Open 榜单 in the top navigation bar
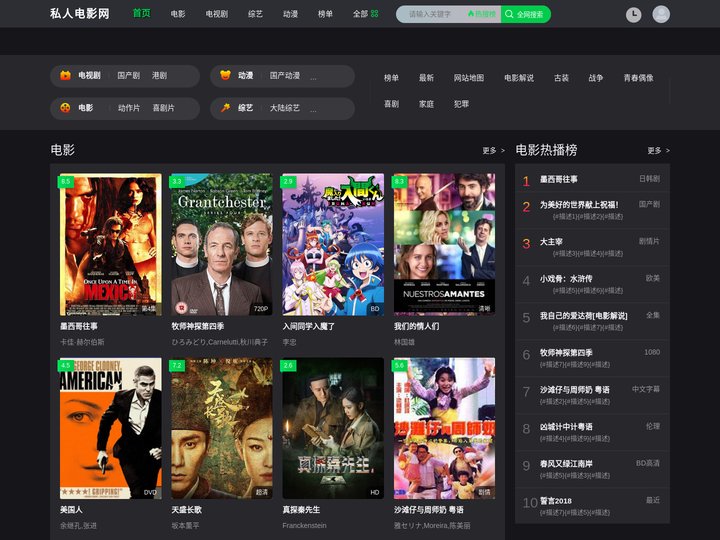The width and height of the screenshot is (720, 540). click(x=325, y=14)
